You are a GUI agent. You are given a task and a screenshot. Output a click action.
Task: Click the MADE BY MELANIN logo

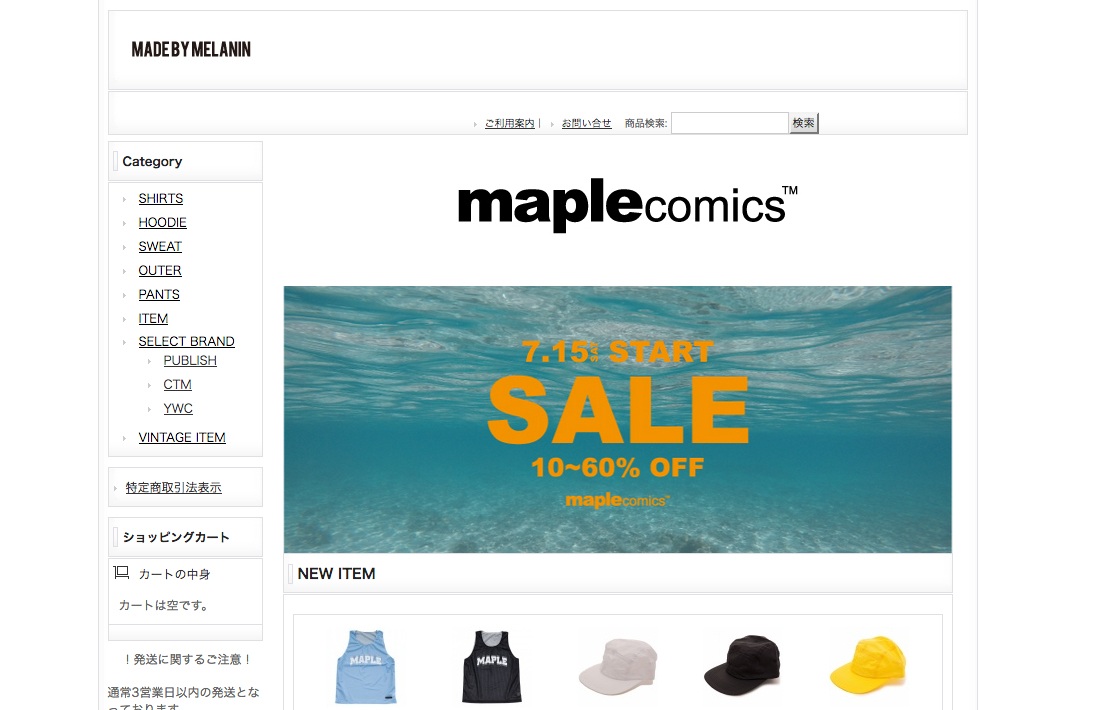(x=191, y=49)
